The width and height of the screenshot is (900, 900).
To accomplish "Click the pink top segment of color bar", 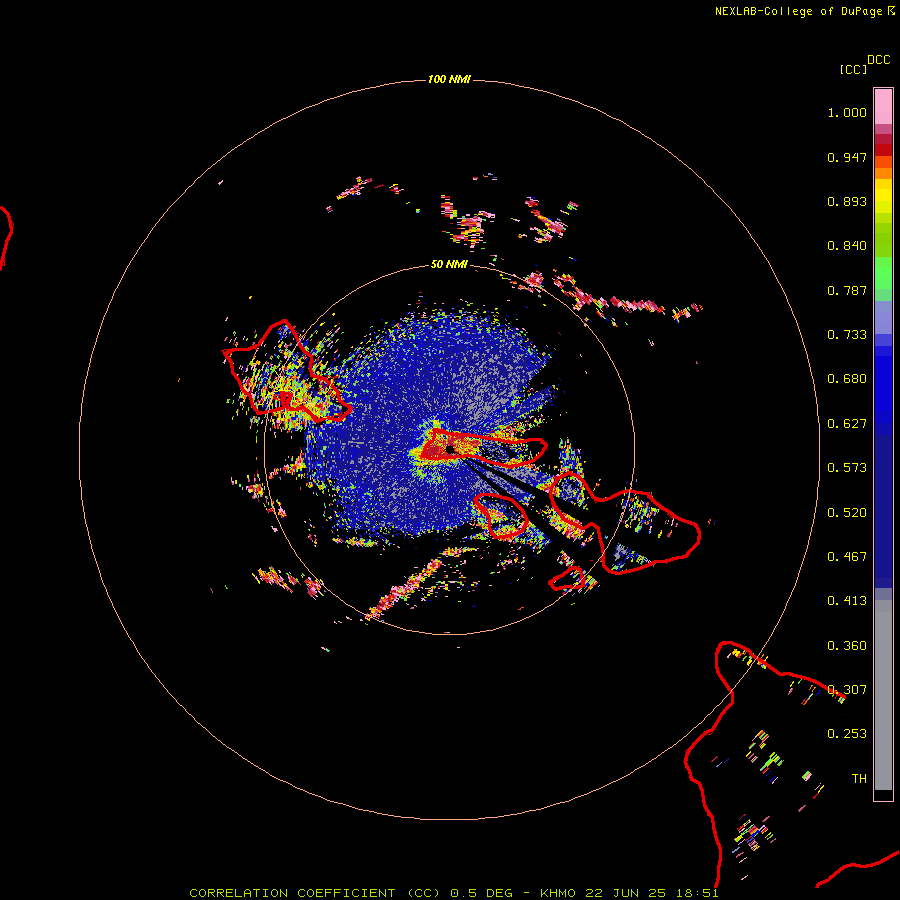I will tap(883, 107).
